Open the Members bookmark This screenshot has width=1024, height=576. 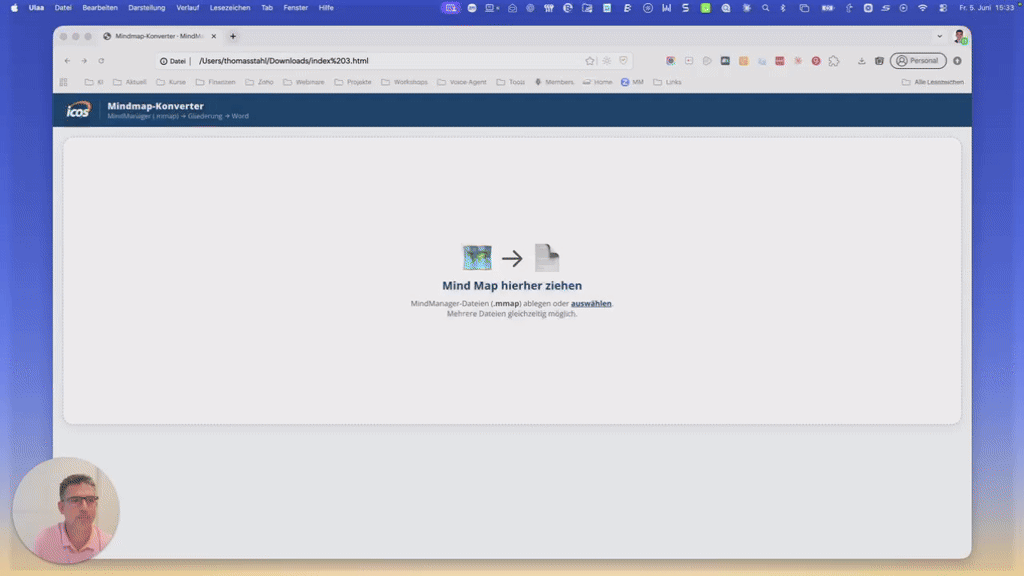pyautogui.click(x=554, y=82)
